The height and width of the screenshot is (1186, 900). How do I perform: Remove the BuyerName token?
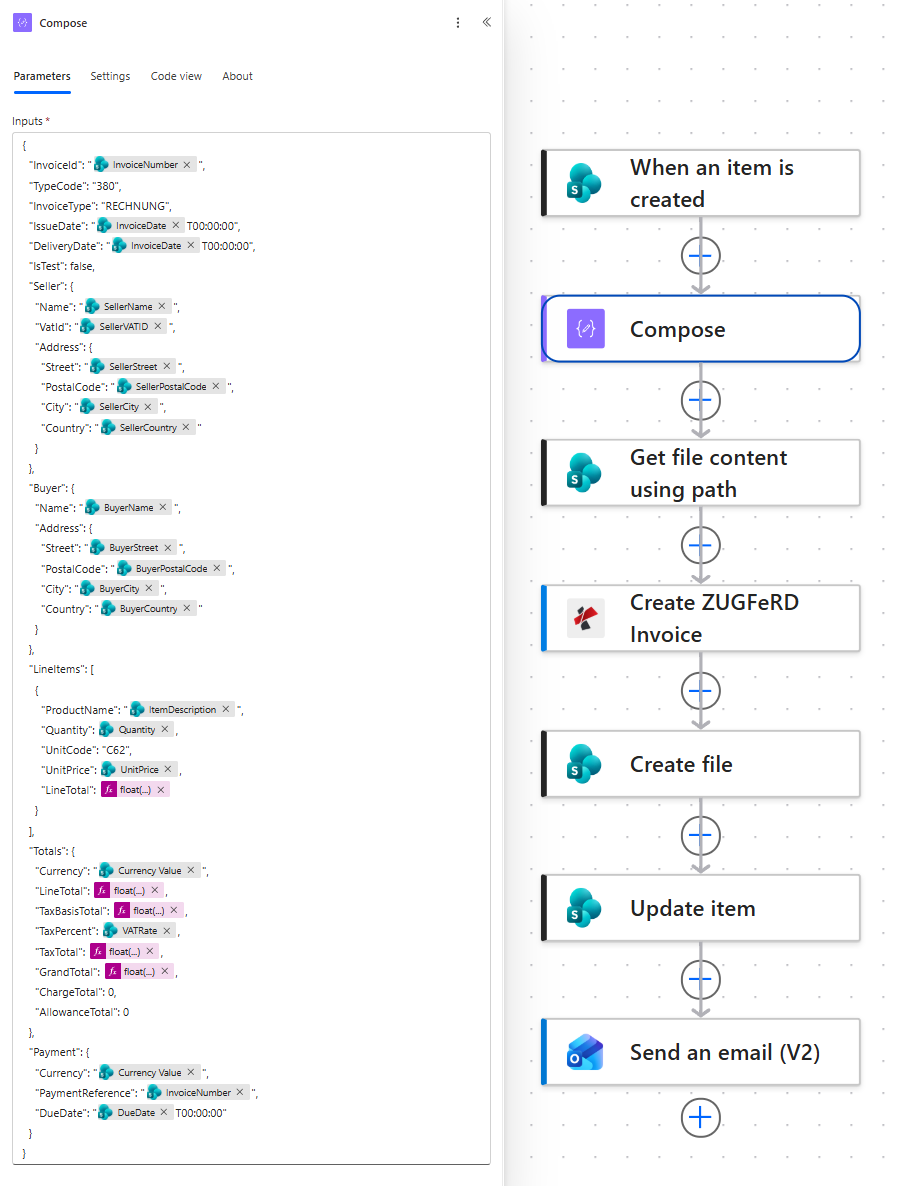point(163,508)
